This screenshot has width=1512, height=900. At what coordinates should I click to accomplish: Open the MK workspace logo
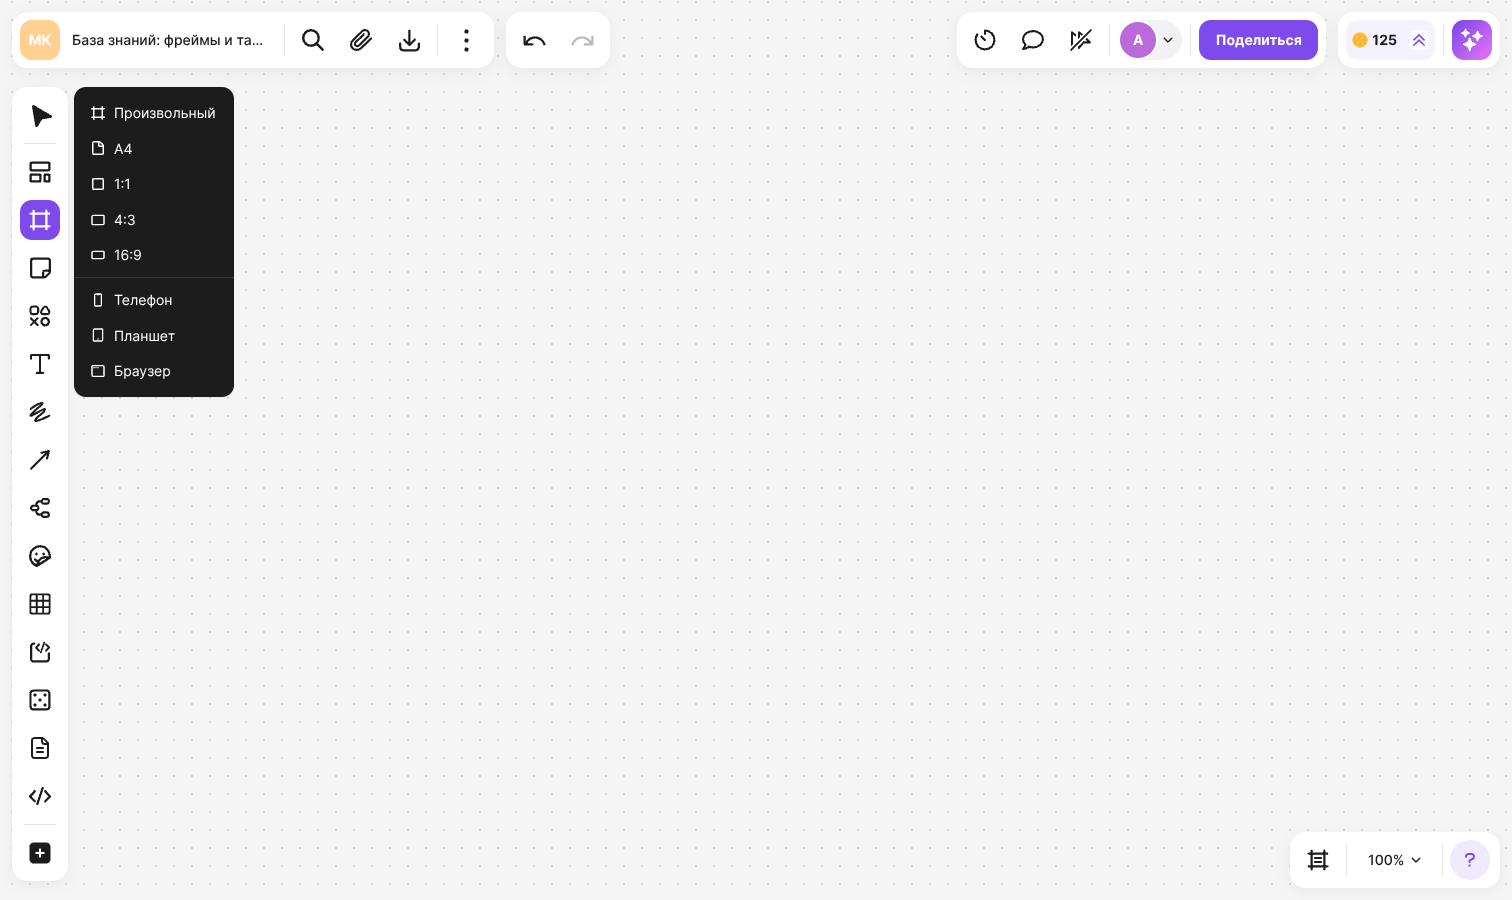point(40,40)
